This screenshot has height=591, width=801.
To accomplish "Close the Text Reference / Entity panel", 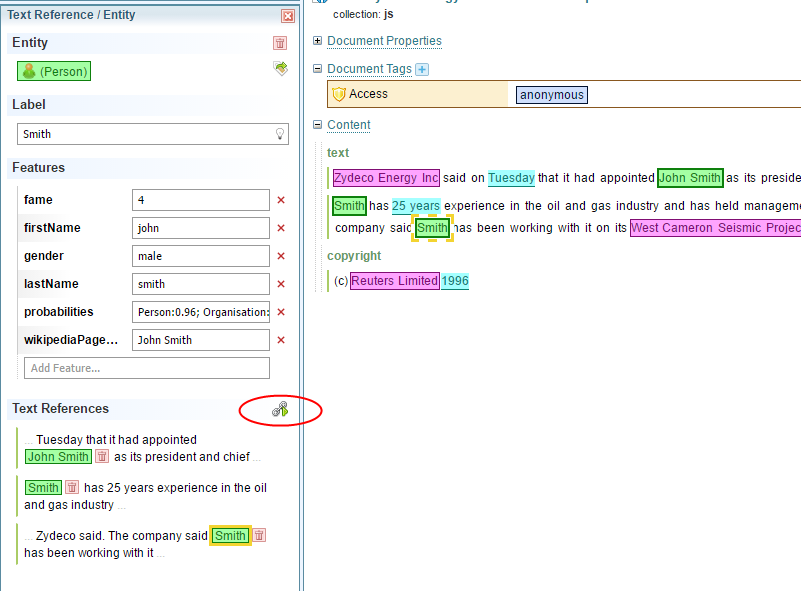I will tap(288, 16).
